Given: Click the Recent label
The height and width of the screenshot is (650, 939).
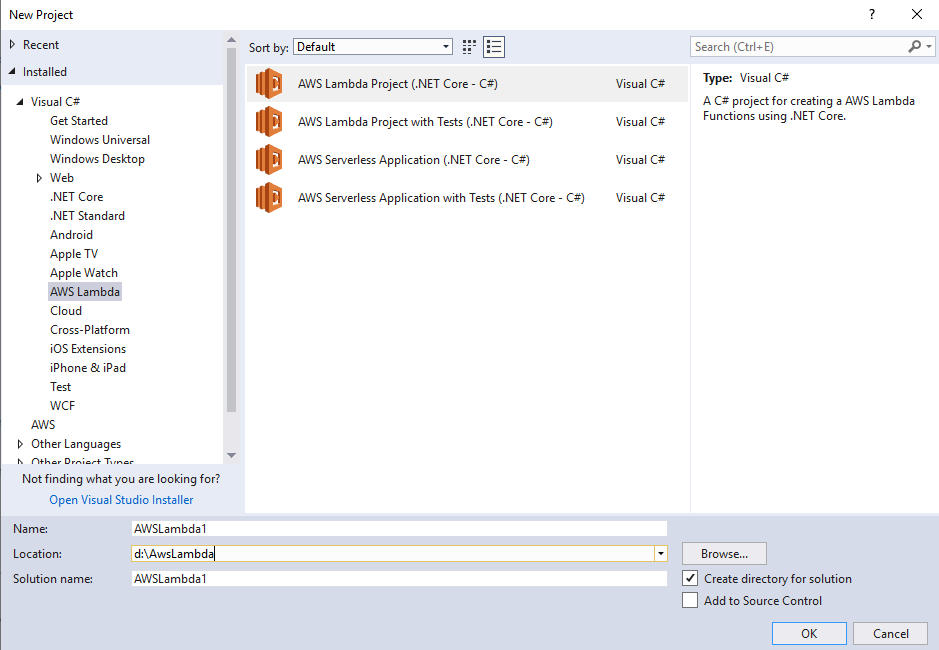Looking at the screenshot, I should tap(41, 45).
